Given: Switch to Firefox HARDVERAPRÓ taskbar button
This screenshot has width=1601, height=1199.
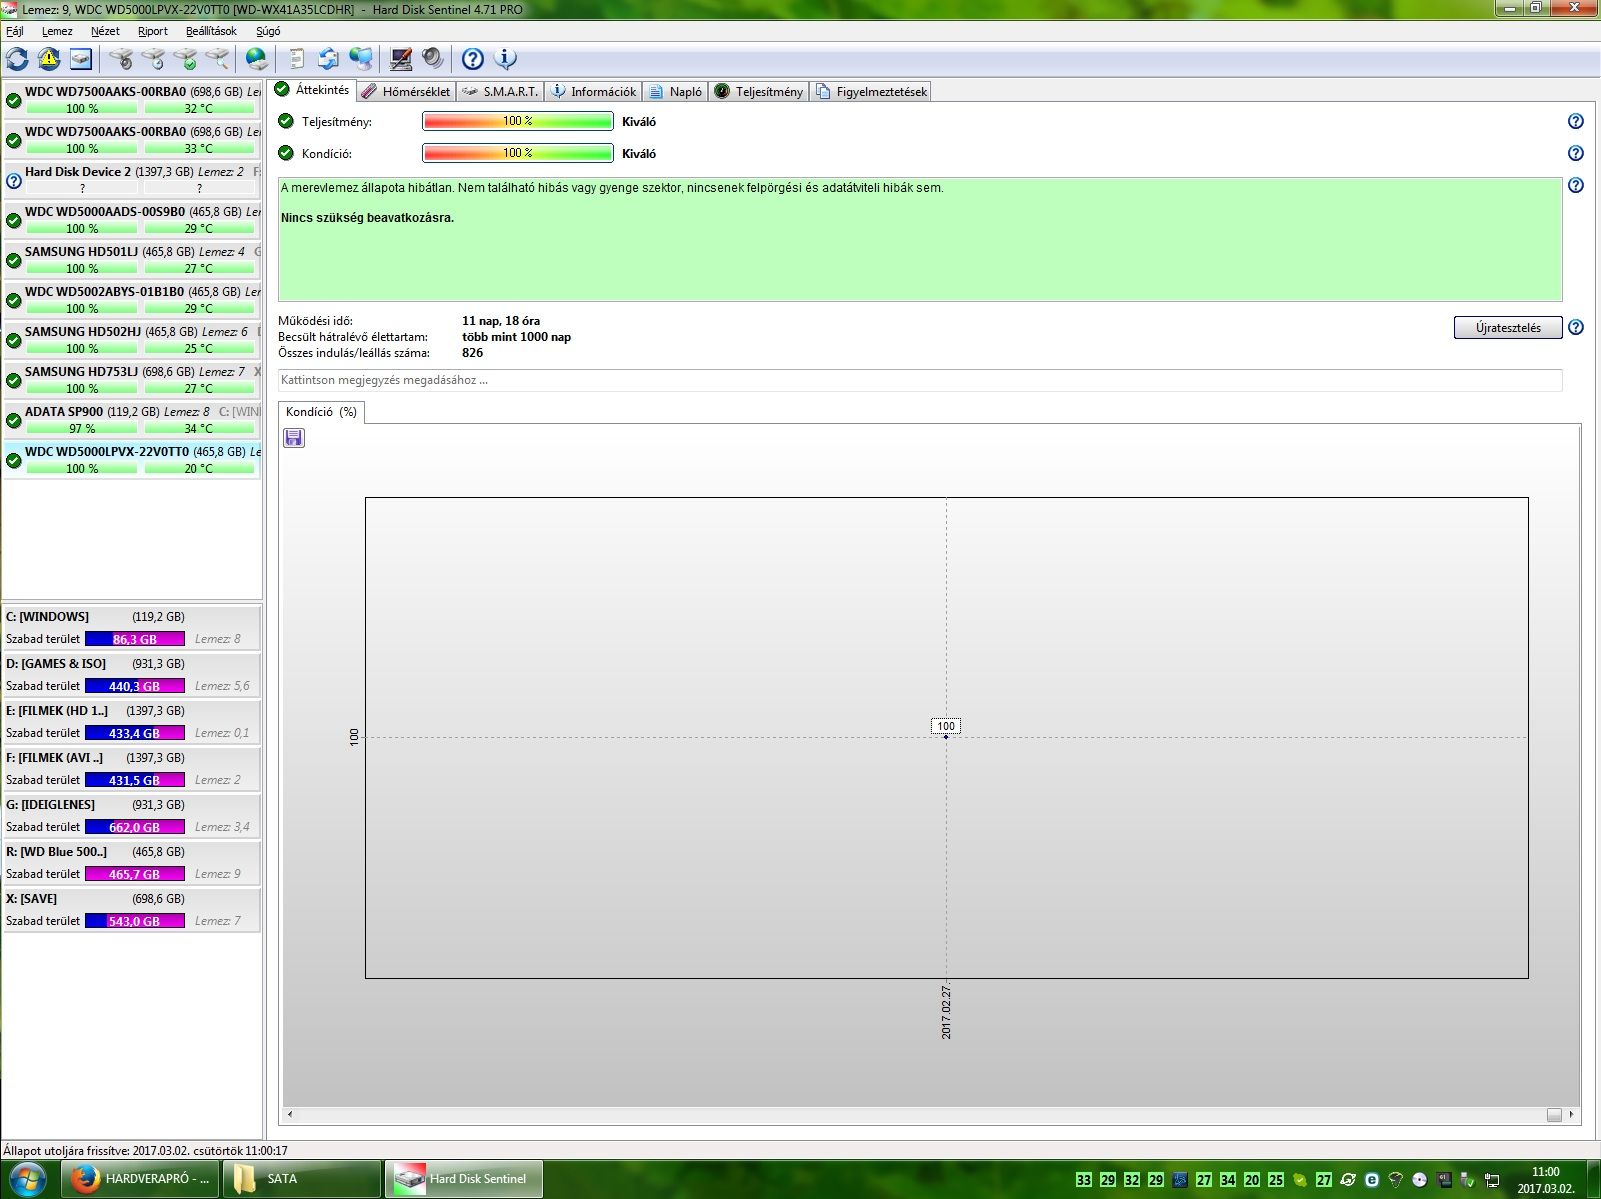Looking at the screenshot, I should pos(140,1179).
